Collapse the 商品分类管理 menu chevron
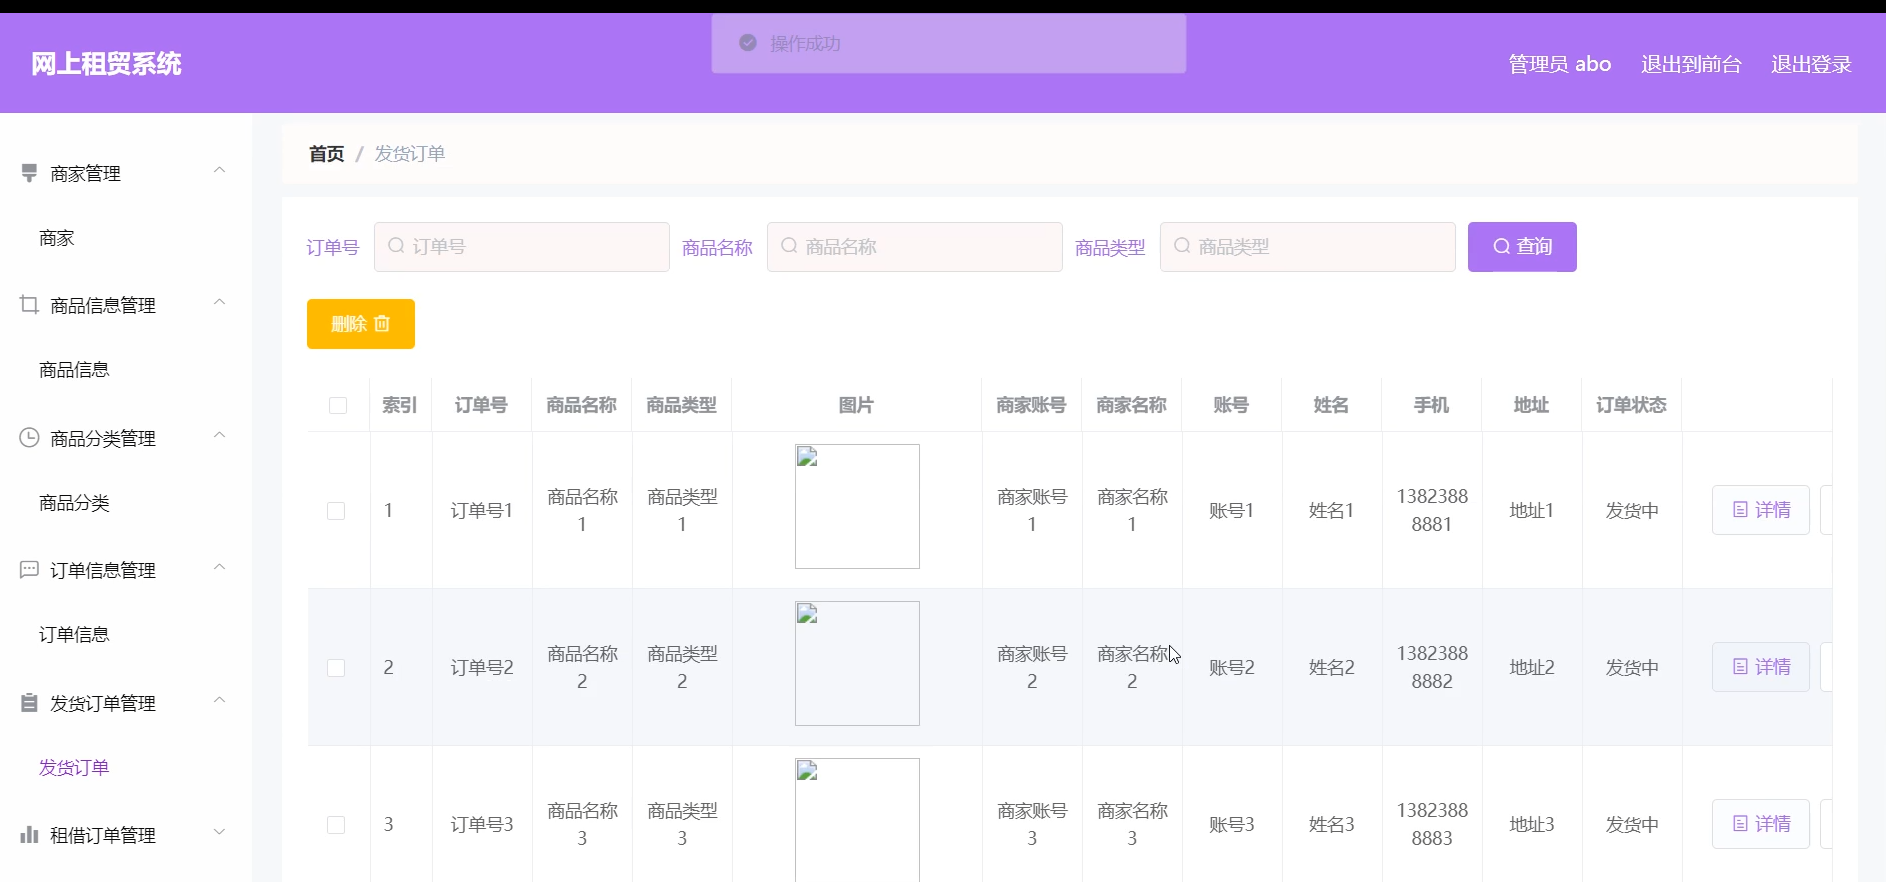Screen dimensions: 1886x882 (x=219, y=435)
